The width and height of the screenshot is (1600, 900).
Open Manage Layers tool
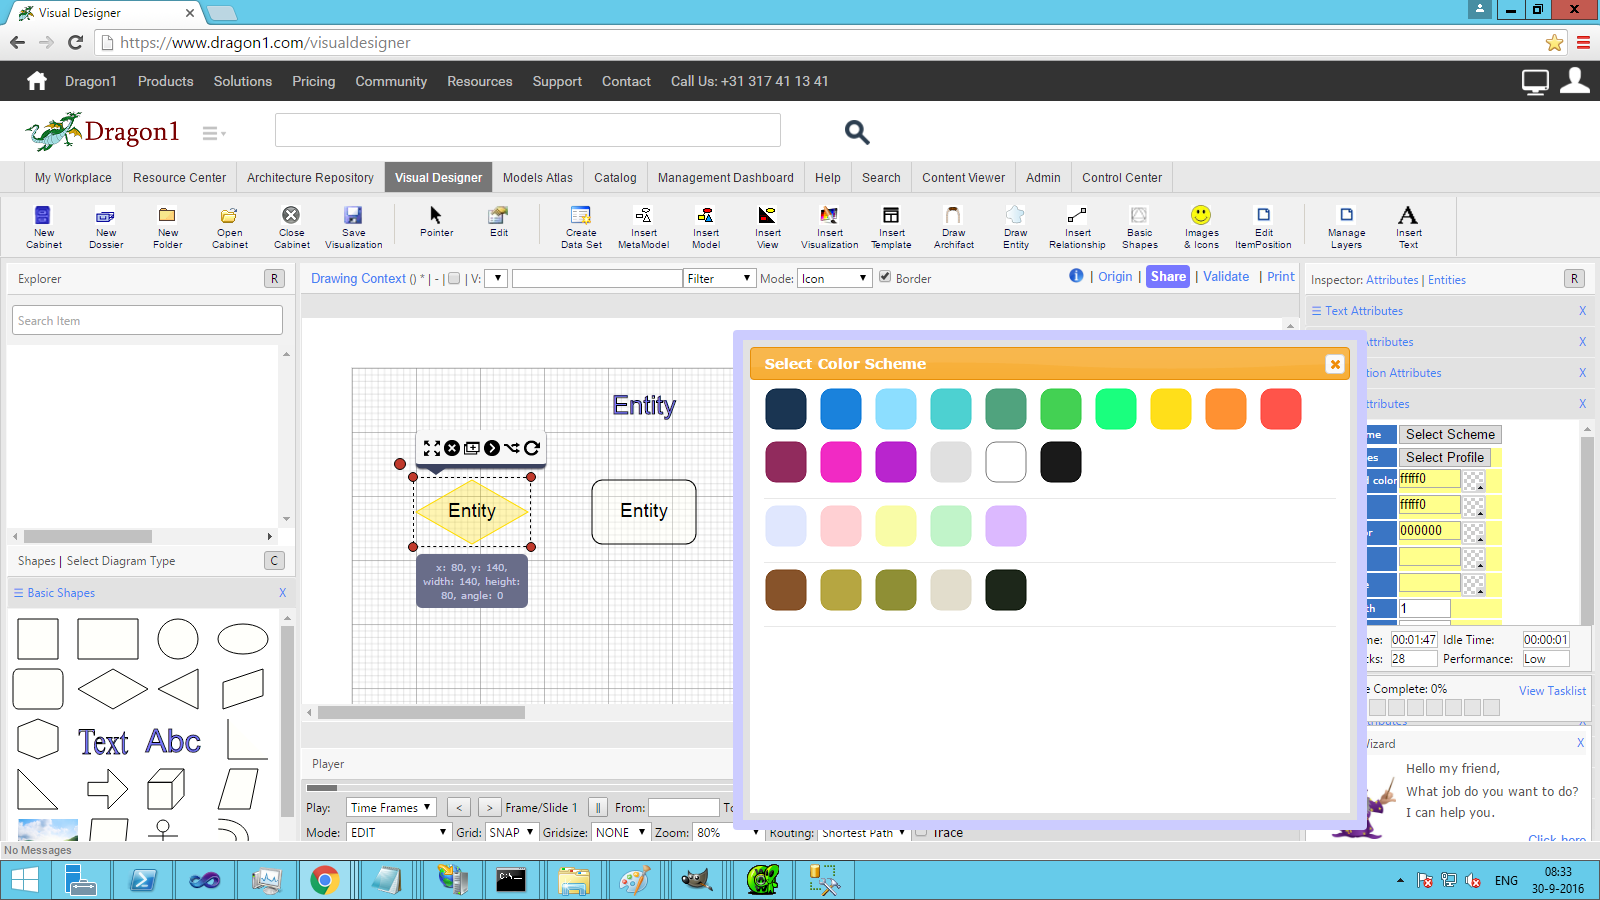[1346, 226]
